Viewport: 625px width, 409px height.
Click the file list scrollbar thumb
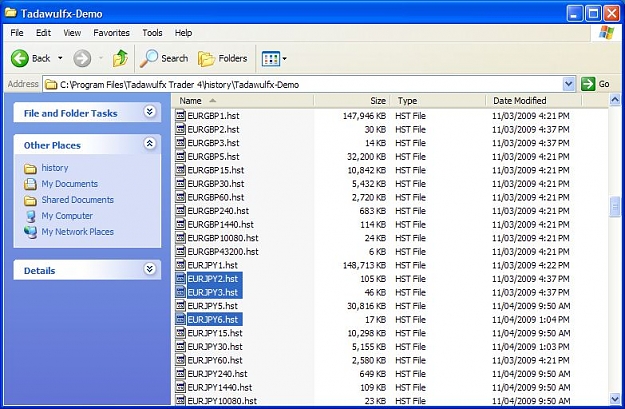point(615,207)
